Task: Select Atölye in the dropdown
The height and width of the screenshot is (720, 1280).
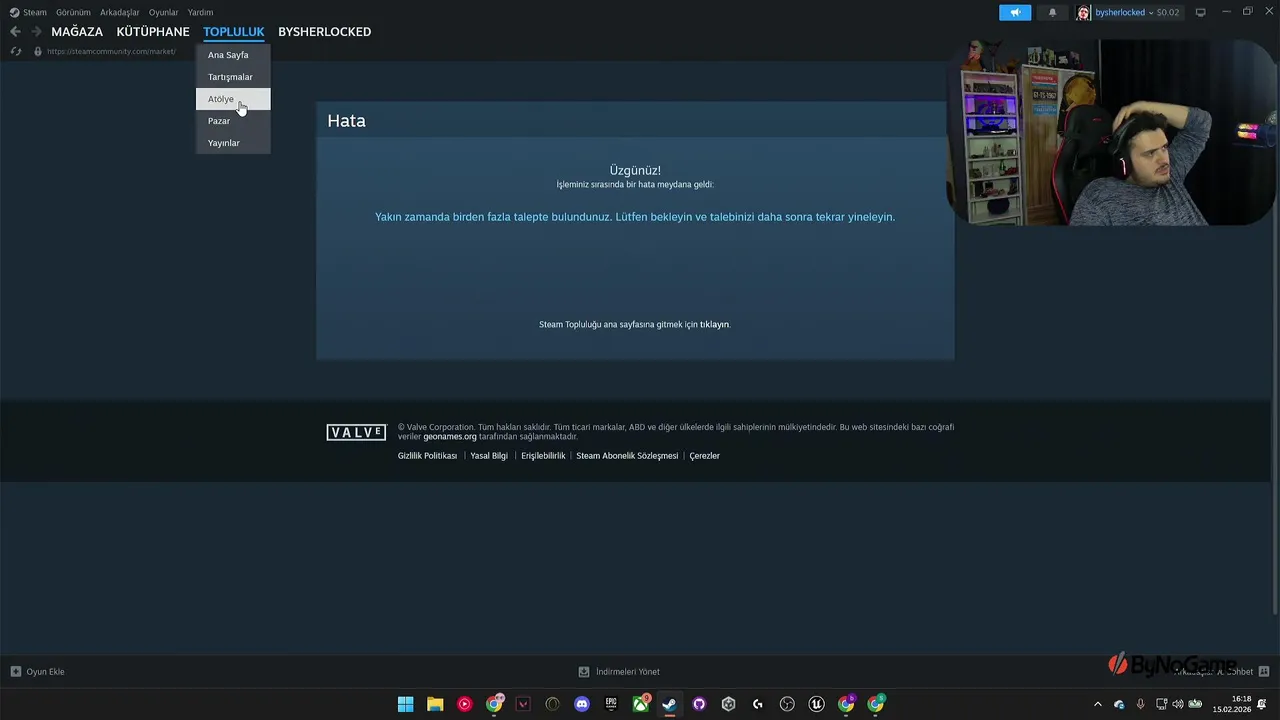Action: point(233,99)
